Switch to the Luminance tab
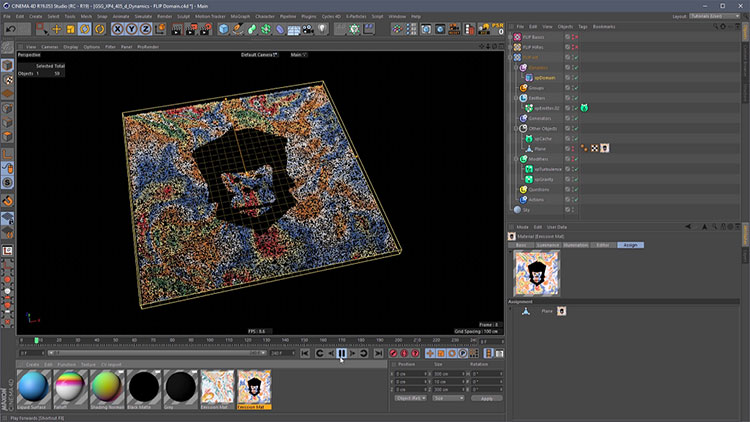The height and width of the screenshot is (422, 750). (x=548, y=245)
